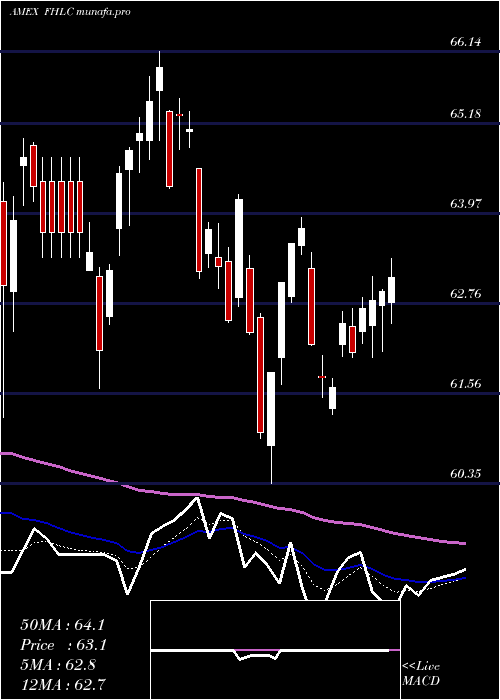The image size is (500, 700).
Task: Click the 5MA : 62.8 value
Action: [x=58, y=665]
